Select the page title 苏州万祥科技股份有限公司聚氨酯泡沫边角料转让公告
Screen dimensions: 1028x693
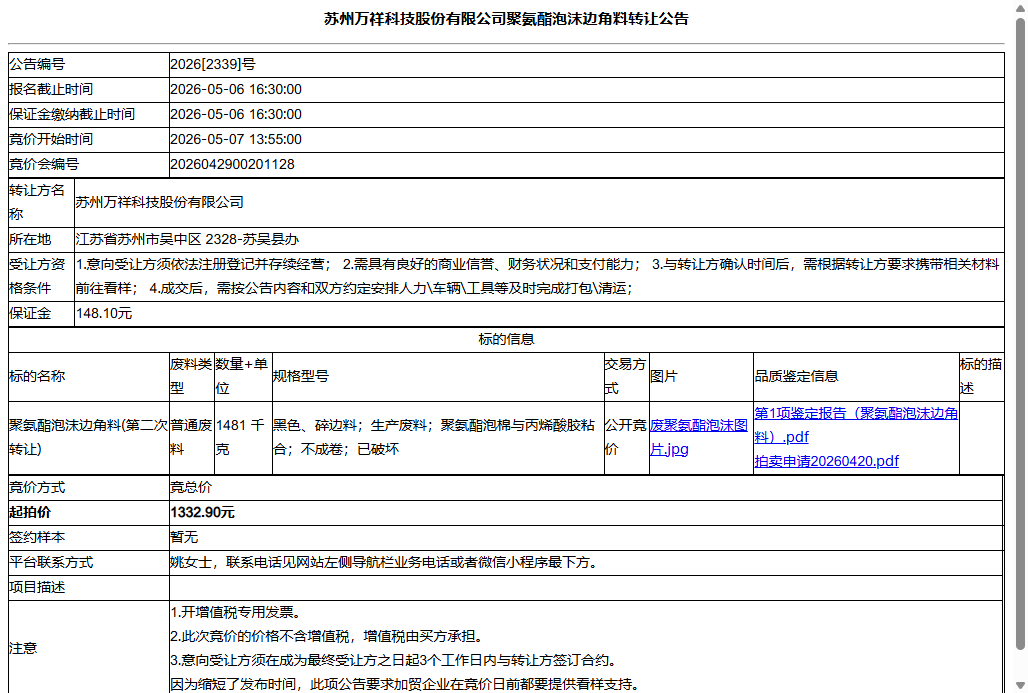506,19
